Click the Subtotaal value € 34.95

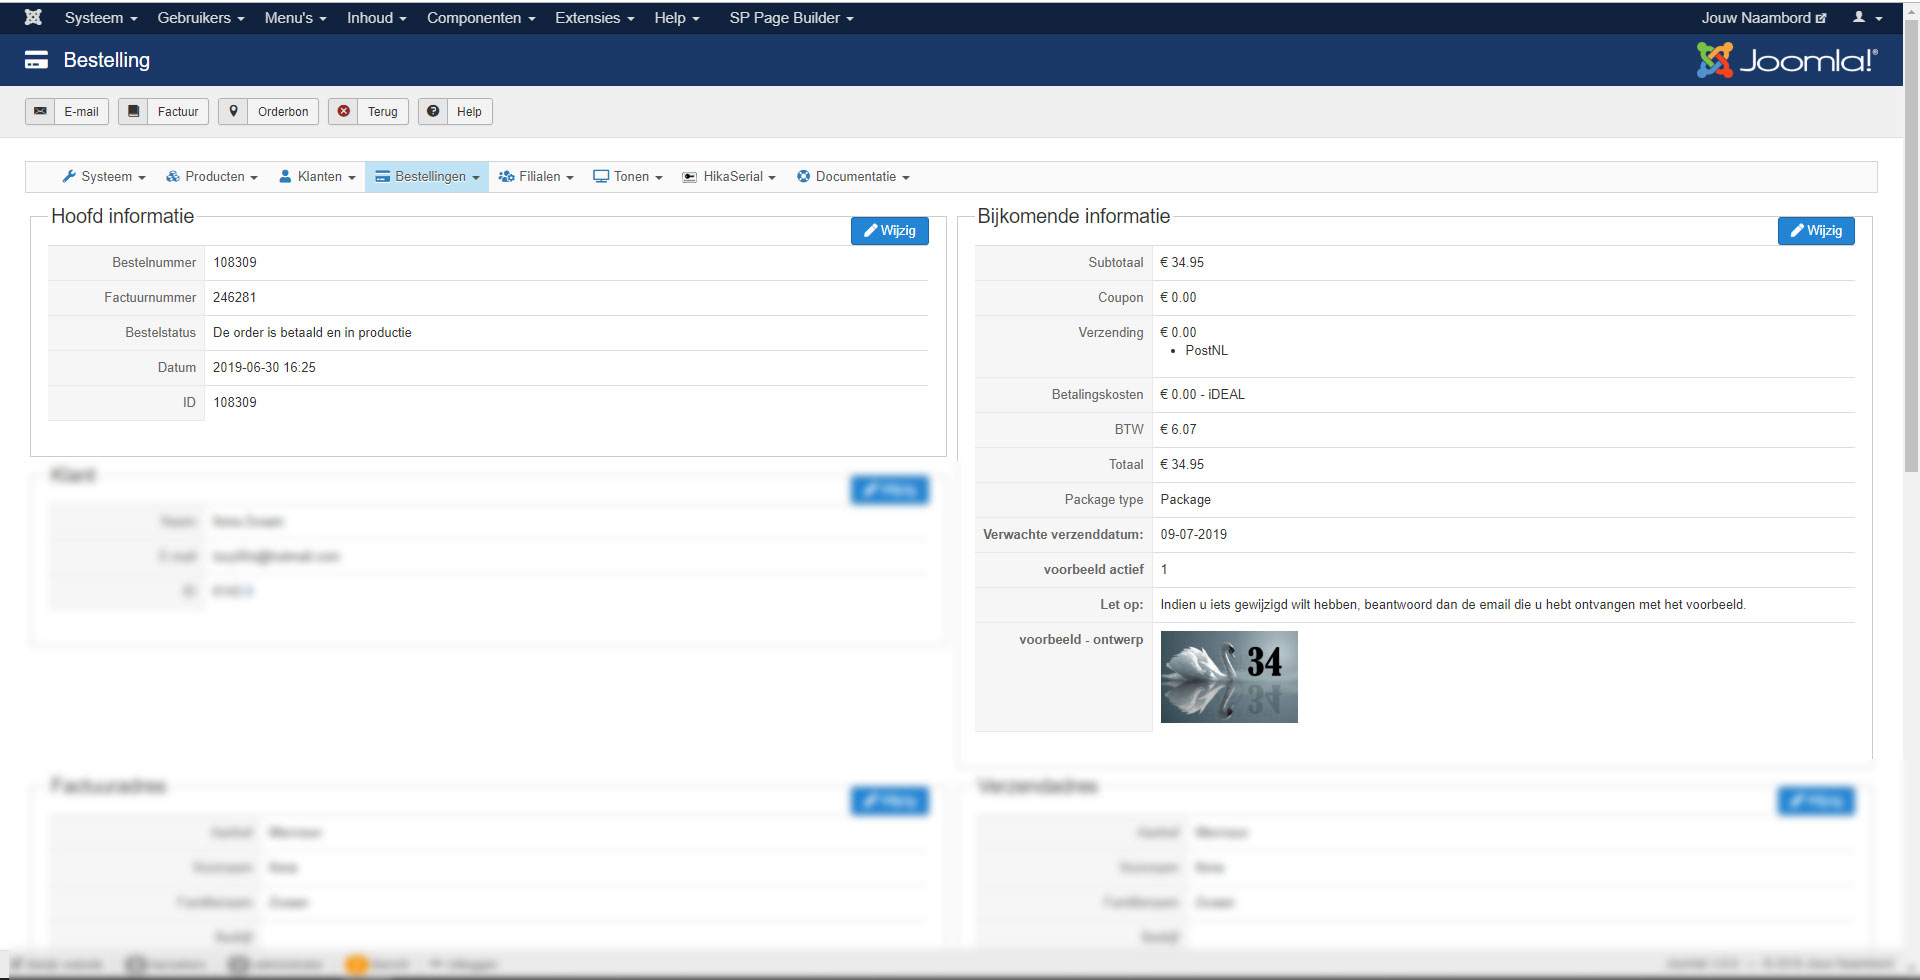coord(1182,263)
